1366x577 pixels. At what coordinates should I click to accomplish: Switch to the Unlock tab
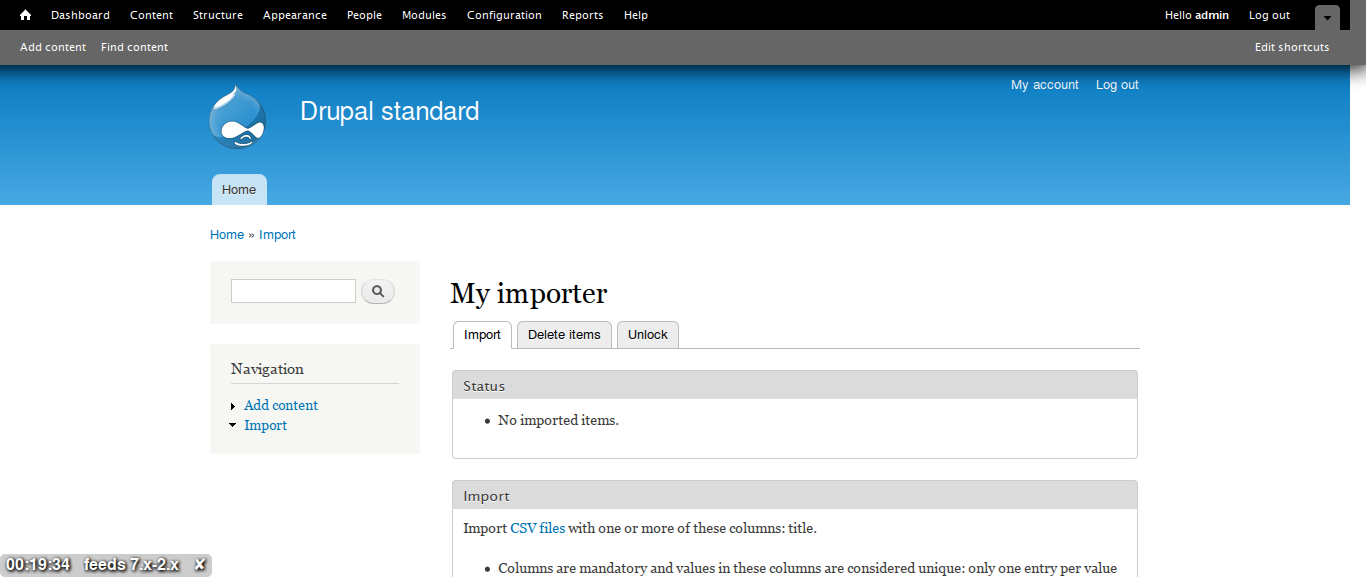tap(647, 335)
